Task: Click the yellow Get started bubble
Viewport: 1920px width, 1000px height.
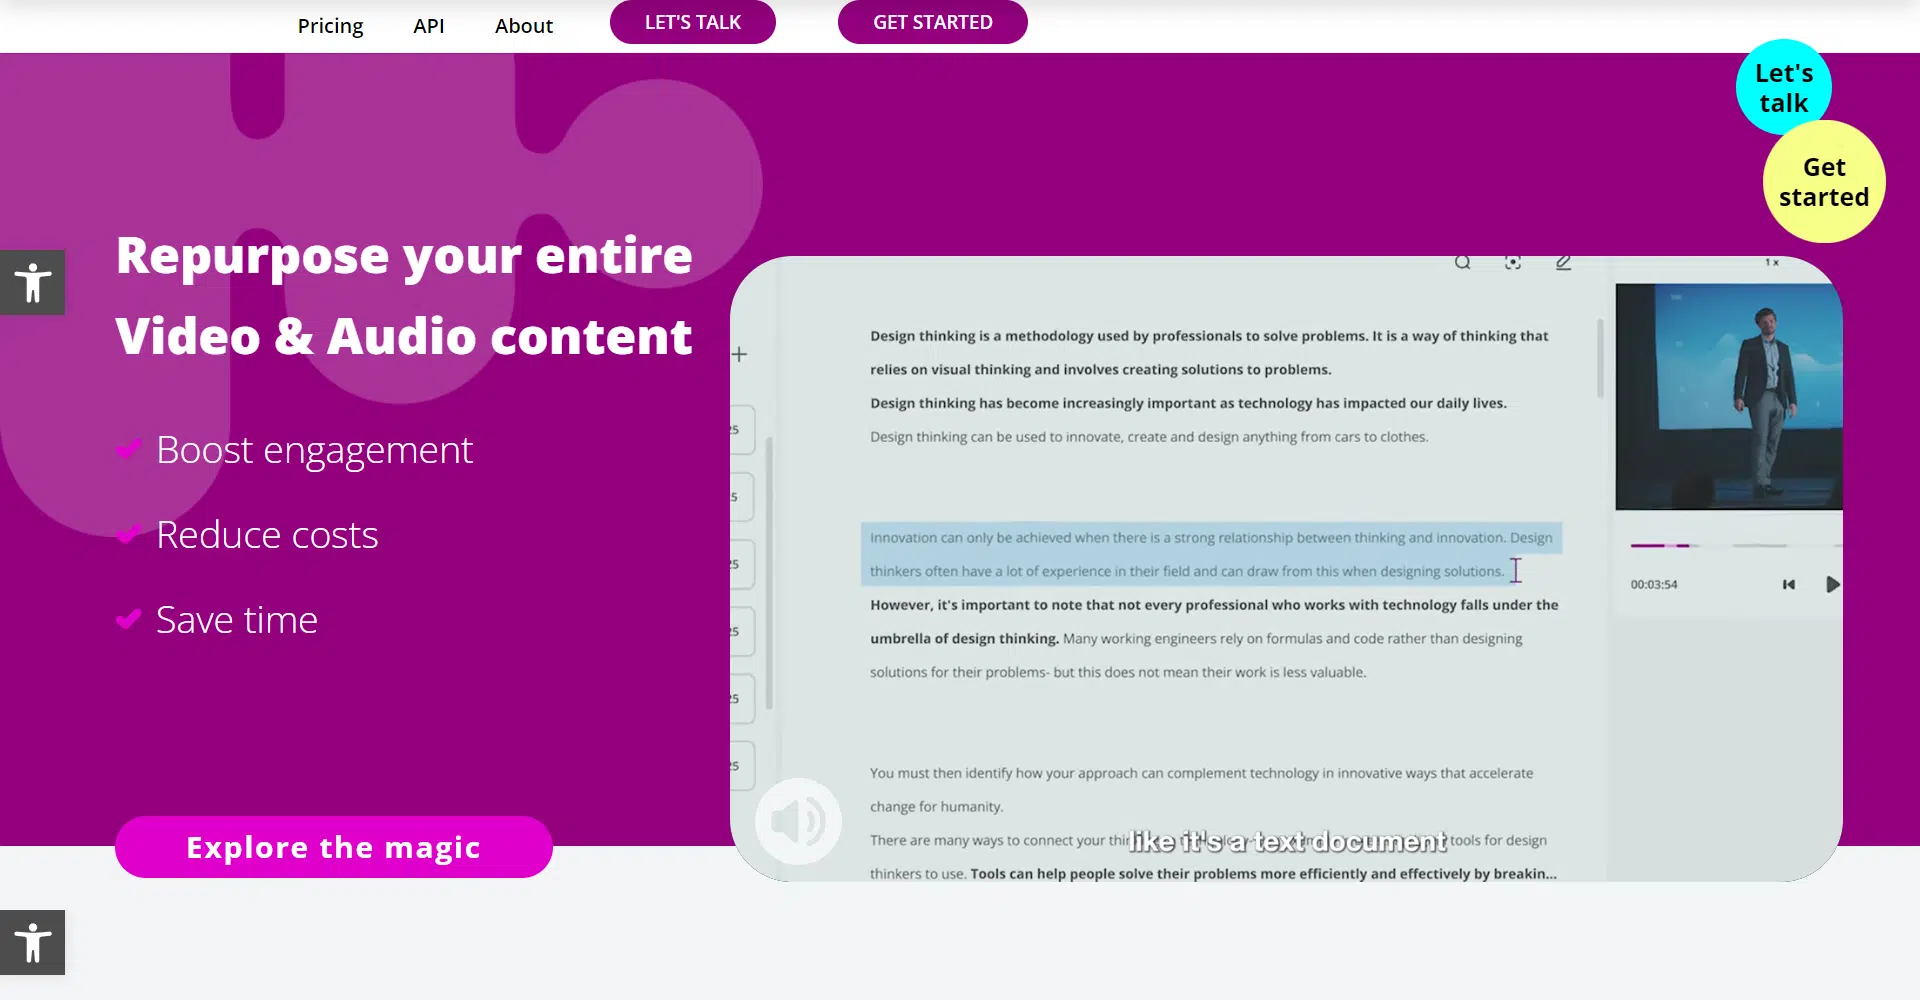Action: coord(1823,182)
